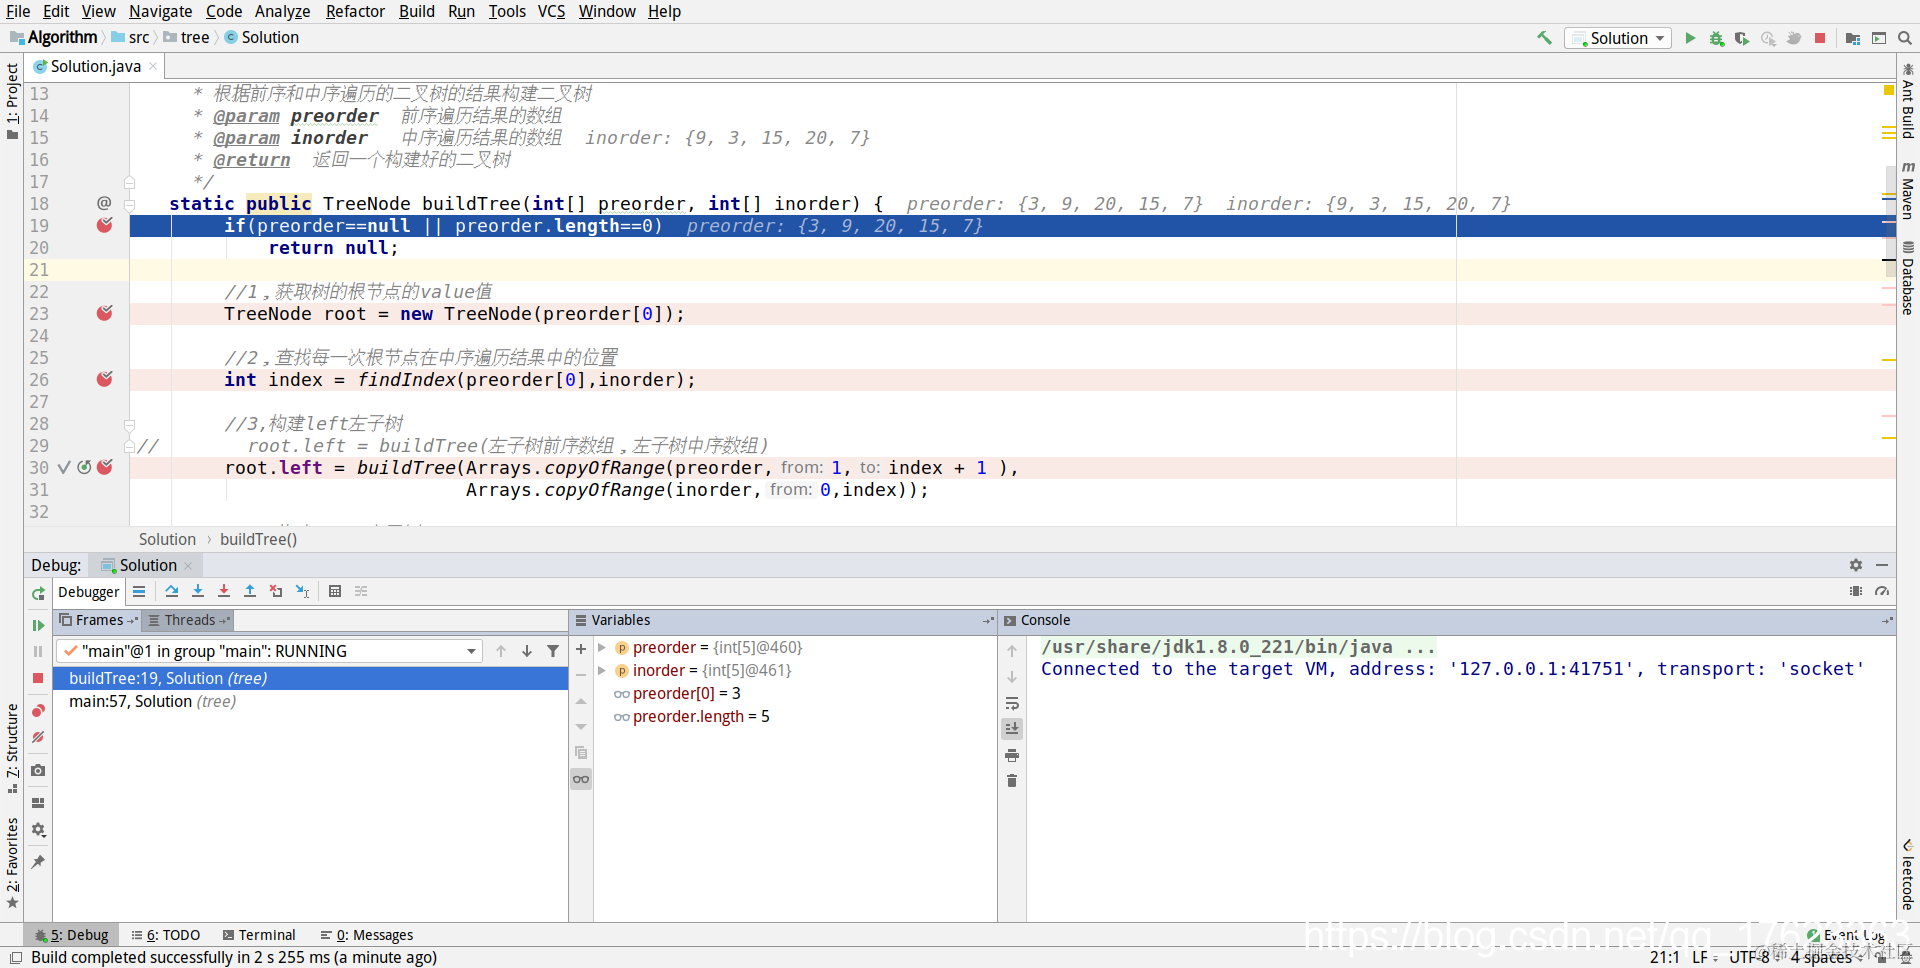Toggle breakpoint on line 26

click(x=104, y=380)
